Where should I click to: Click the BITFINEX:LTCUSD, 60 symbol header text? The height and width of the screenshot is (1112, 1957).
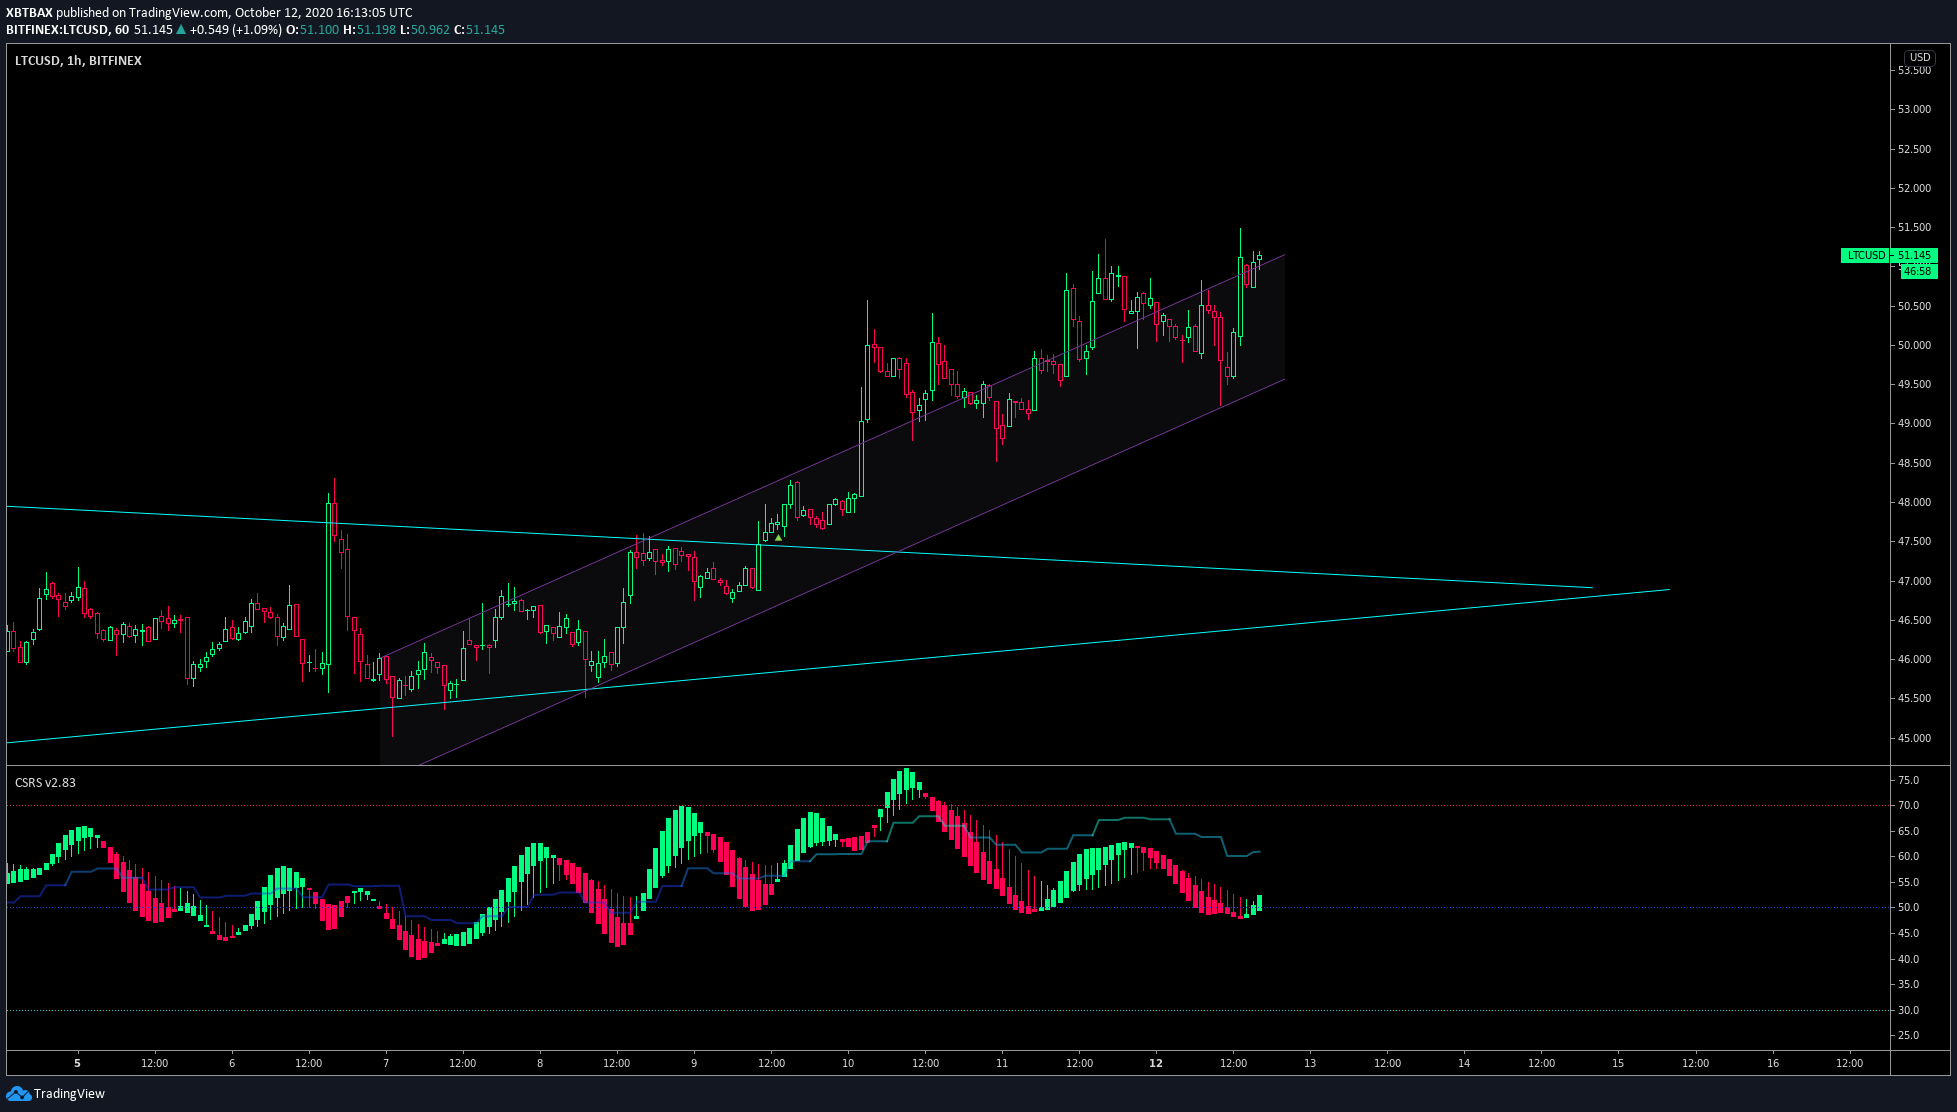pos(67,30)
